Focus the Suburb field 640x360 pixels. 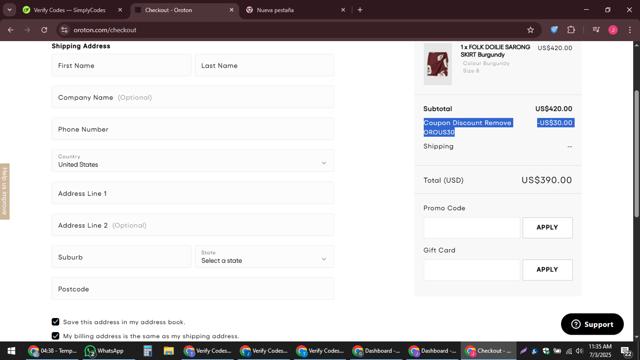pyautogui.click(x=121, y=257)
